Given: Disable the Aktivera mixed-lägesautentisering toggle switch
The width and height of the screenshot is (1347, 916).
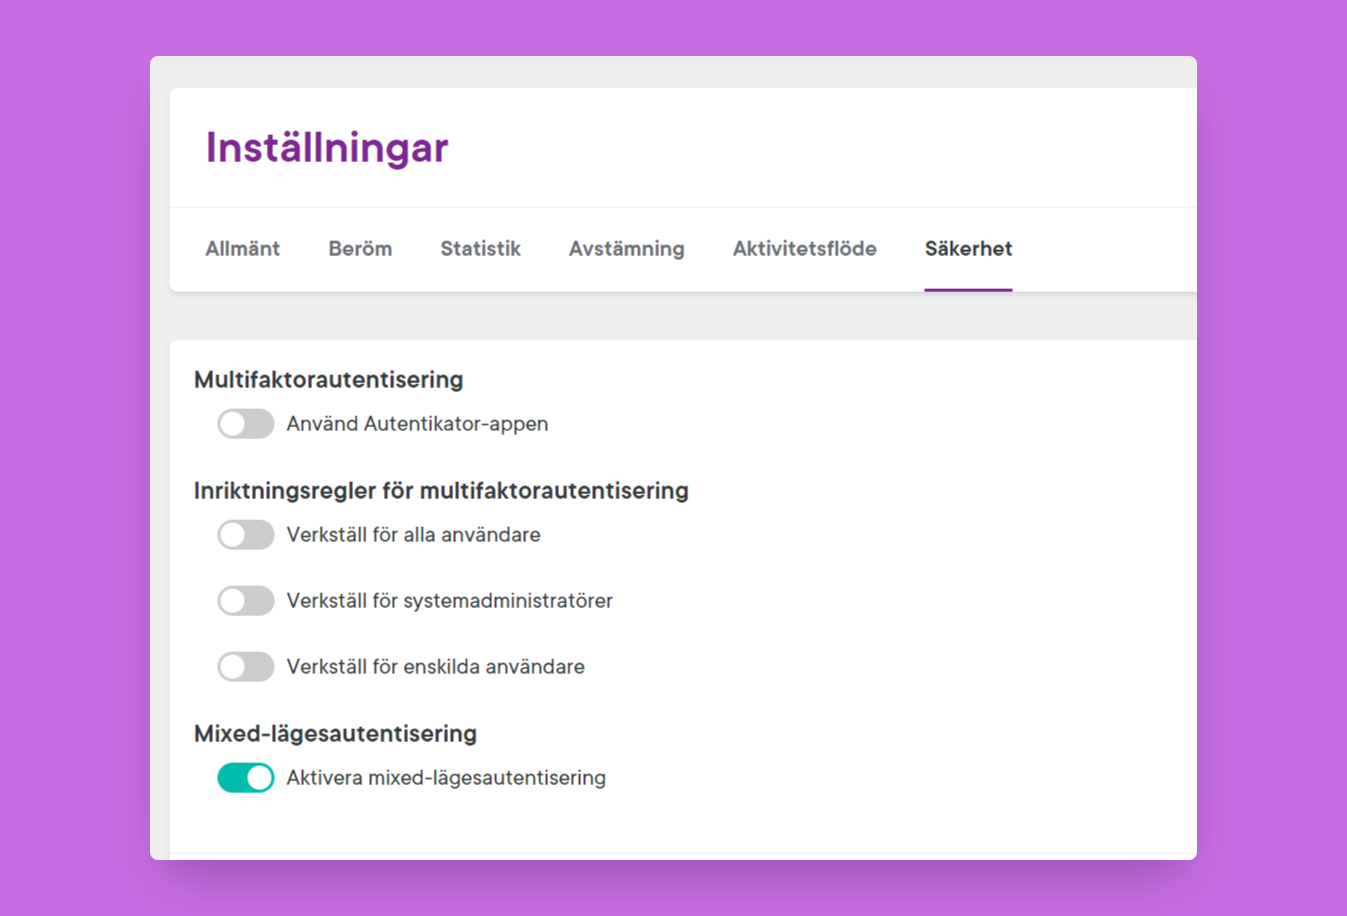Looking at the screenshot, I should click(x=246, y=778).
